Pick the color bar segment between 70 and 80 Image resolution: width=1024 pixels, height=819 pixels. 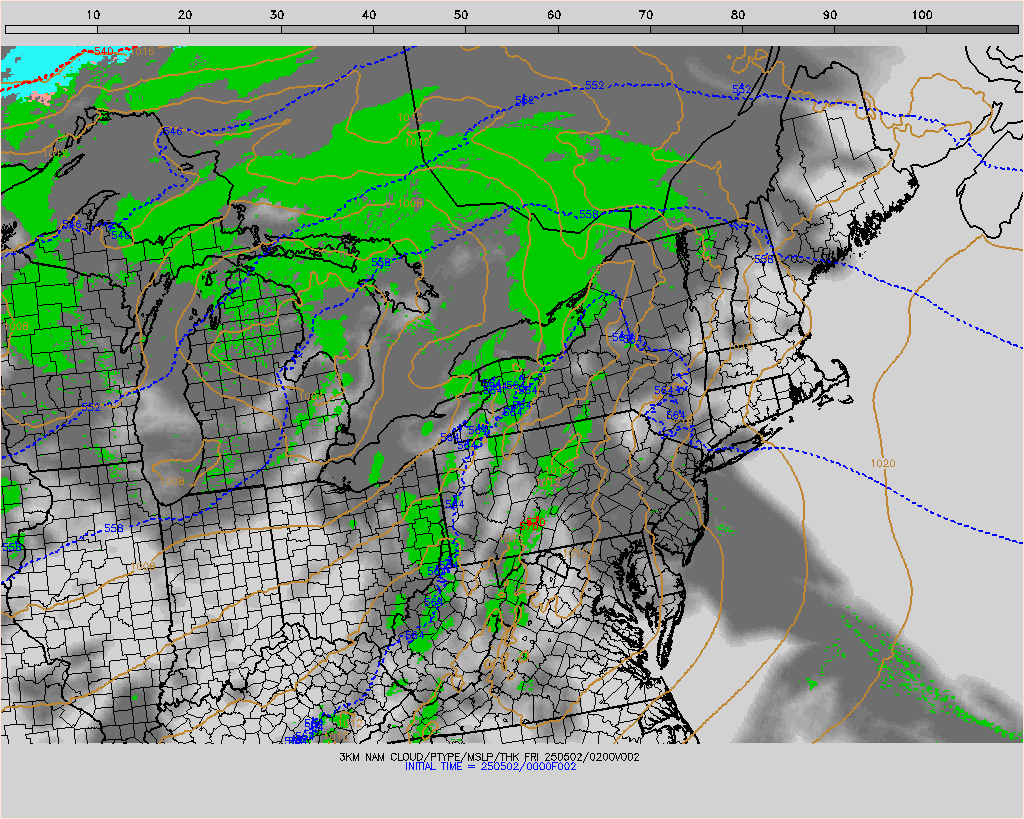tap(696, 29)
